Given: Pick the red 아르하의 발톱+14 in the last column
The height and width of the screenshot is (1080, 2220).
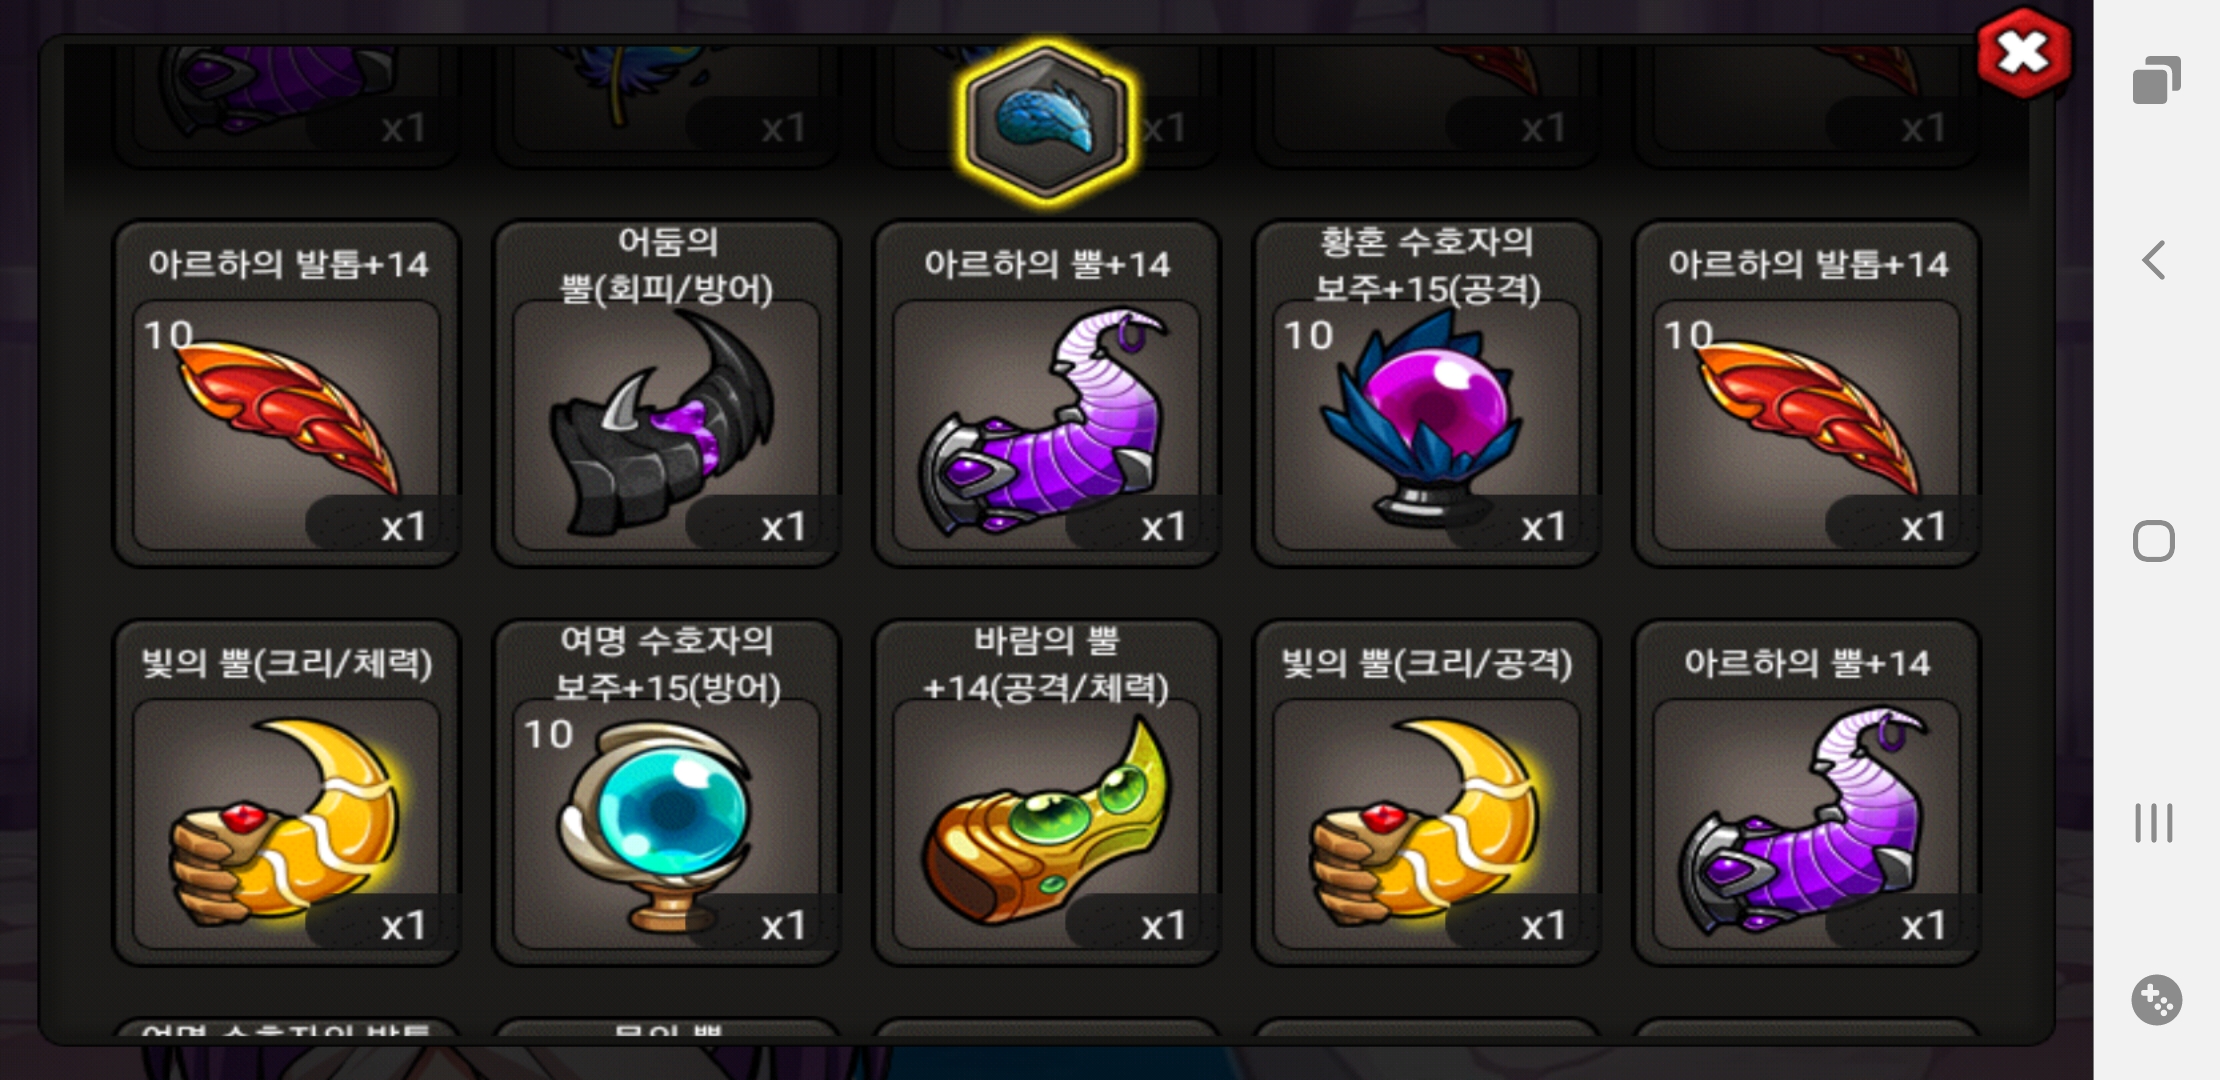Looking at the screenshot, I should (x=1807, y=394).
